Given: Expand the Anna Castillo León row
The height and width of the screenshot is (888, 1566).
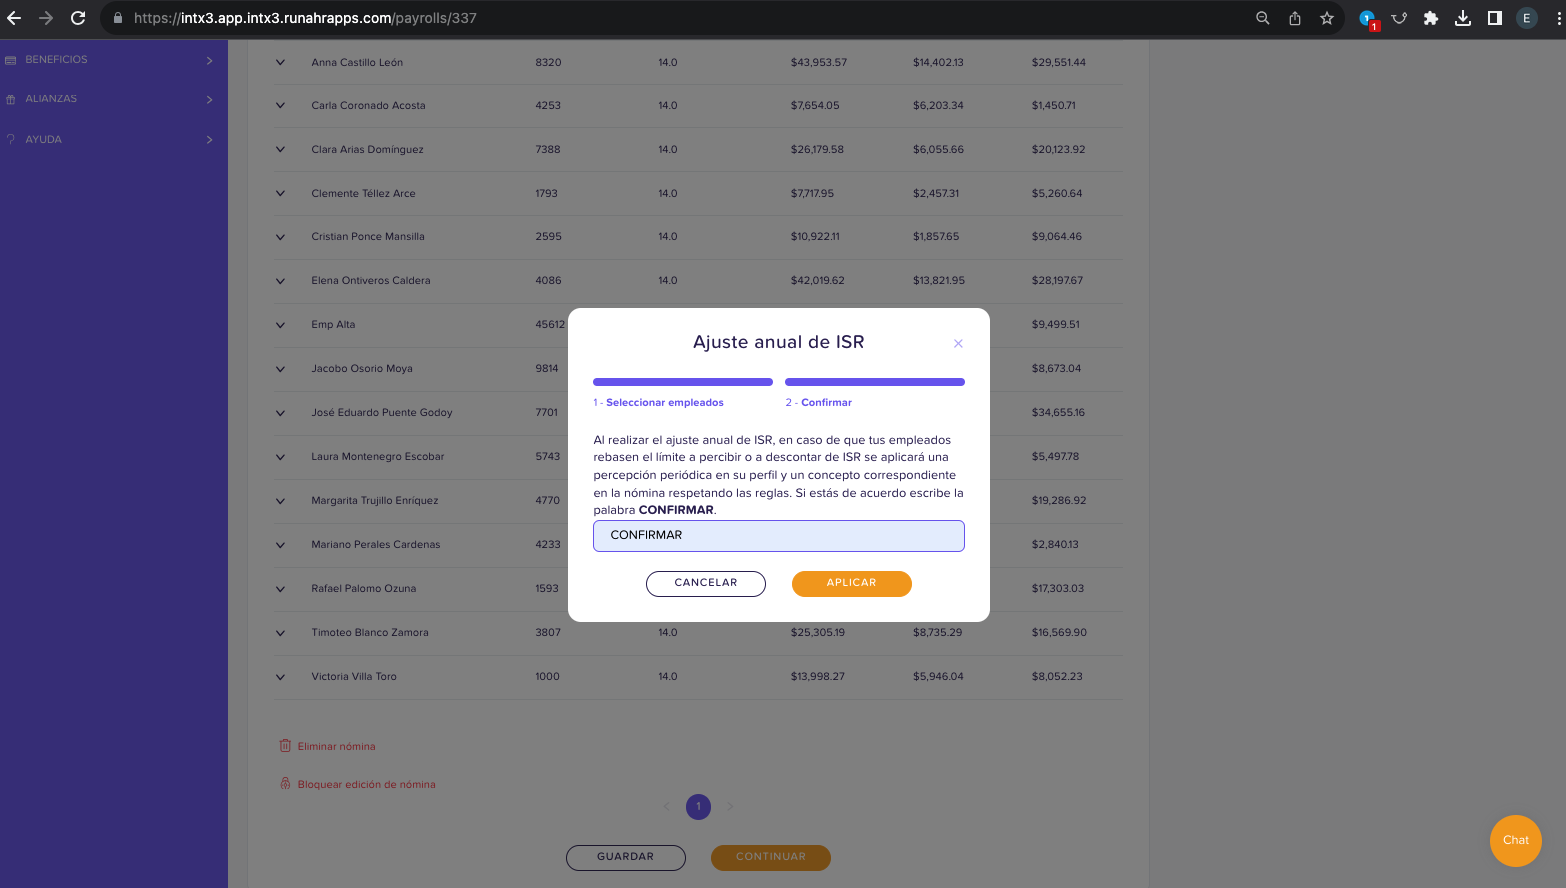Looking at the screenshot, I should coord(280,62).
